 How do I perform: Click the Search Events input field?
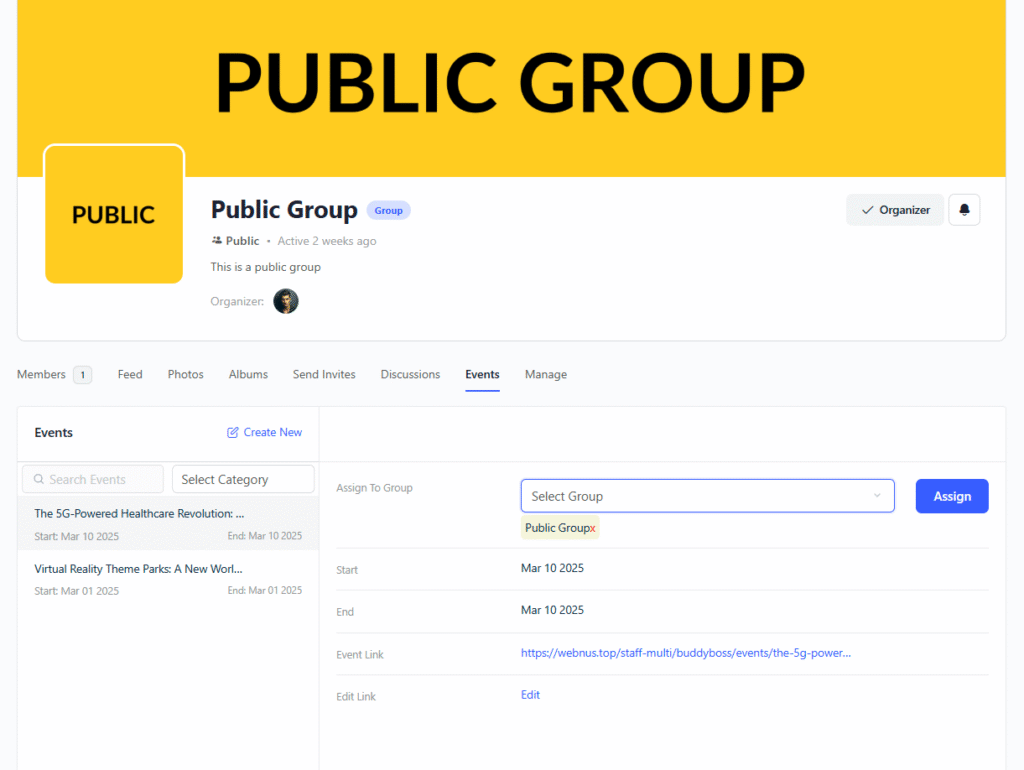click(x=93, y=479)
